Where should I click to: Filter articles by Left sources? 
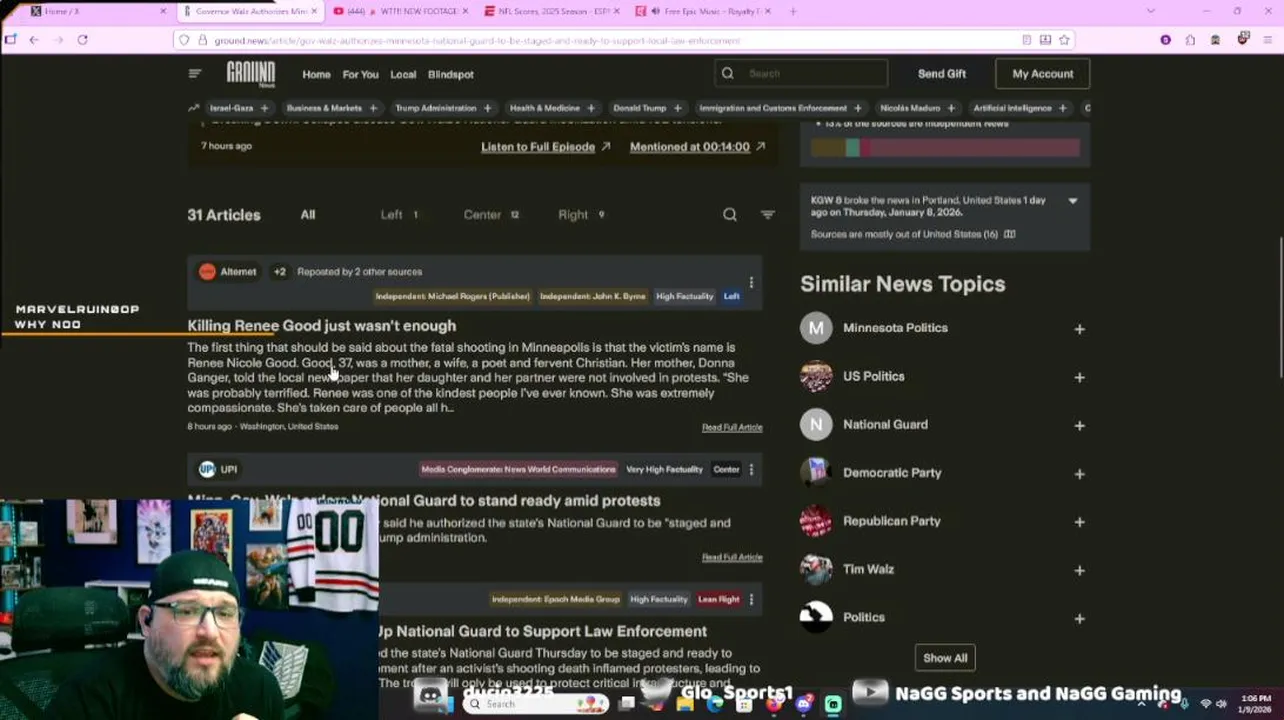[399, 214]
